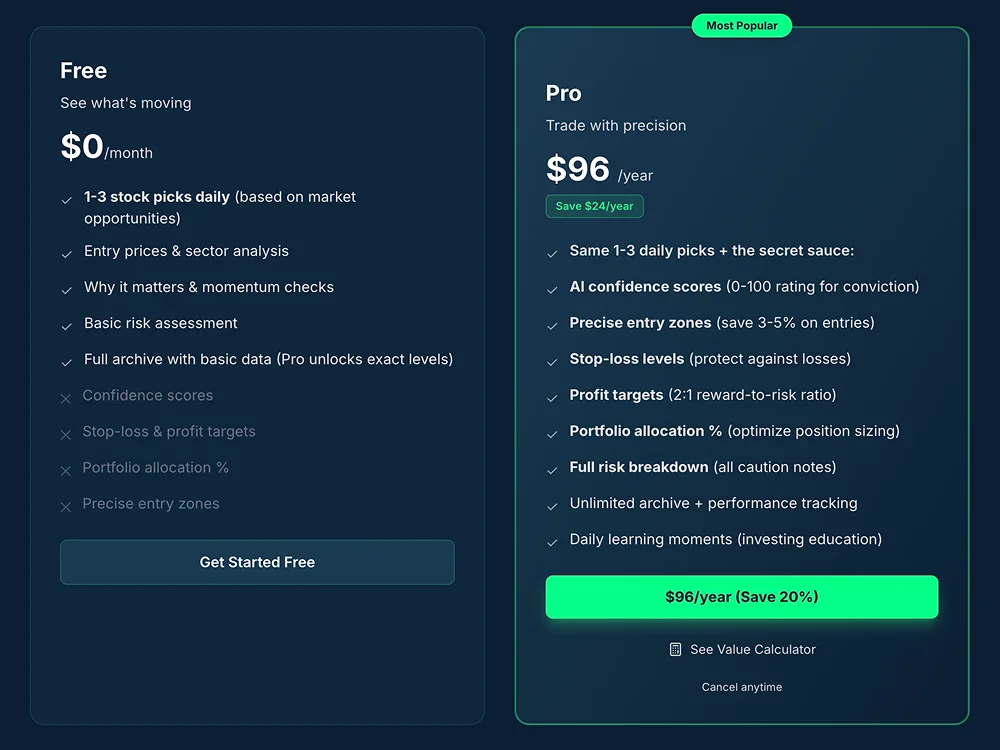This screenshot has width=1000, height=750.
Task: Click the Get Started Free button
Action: click(257, 562)
